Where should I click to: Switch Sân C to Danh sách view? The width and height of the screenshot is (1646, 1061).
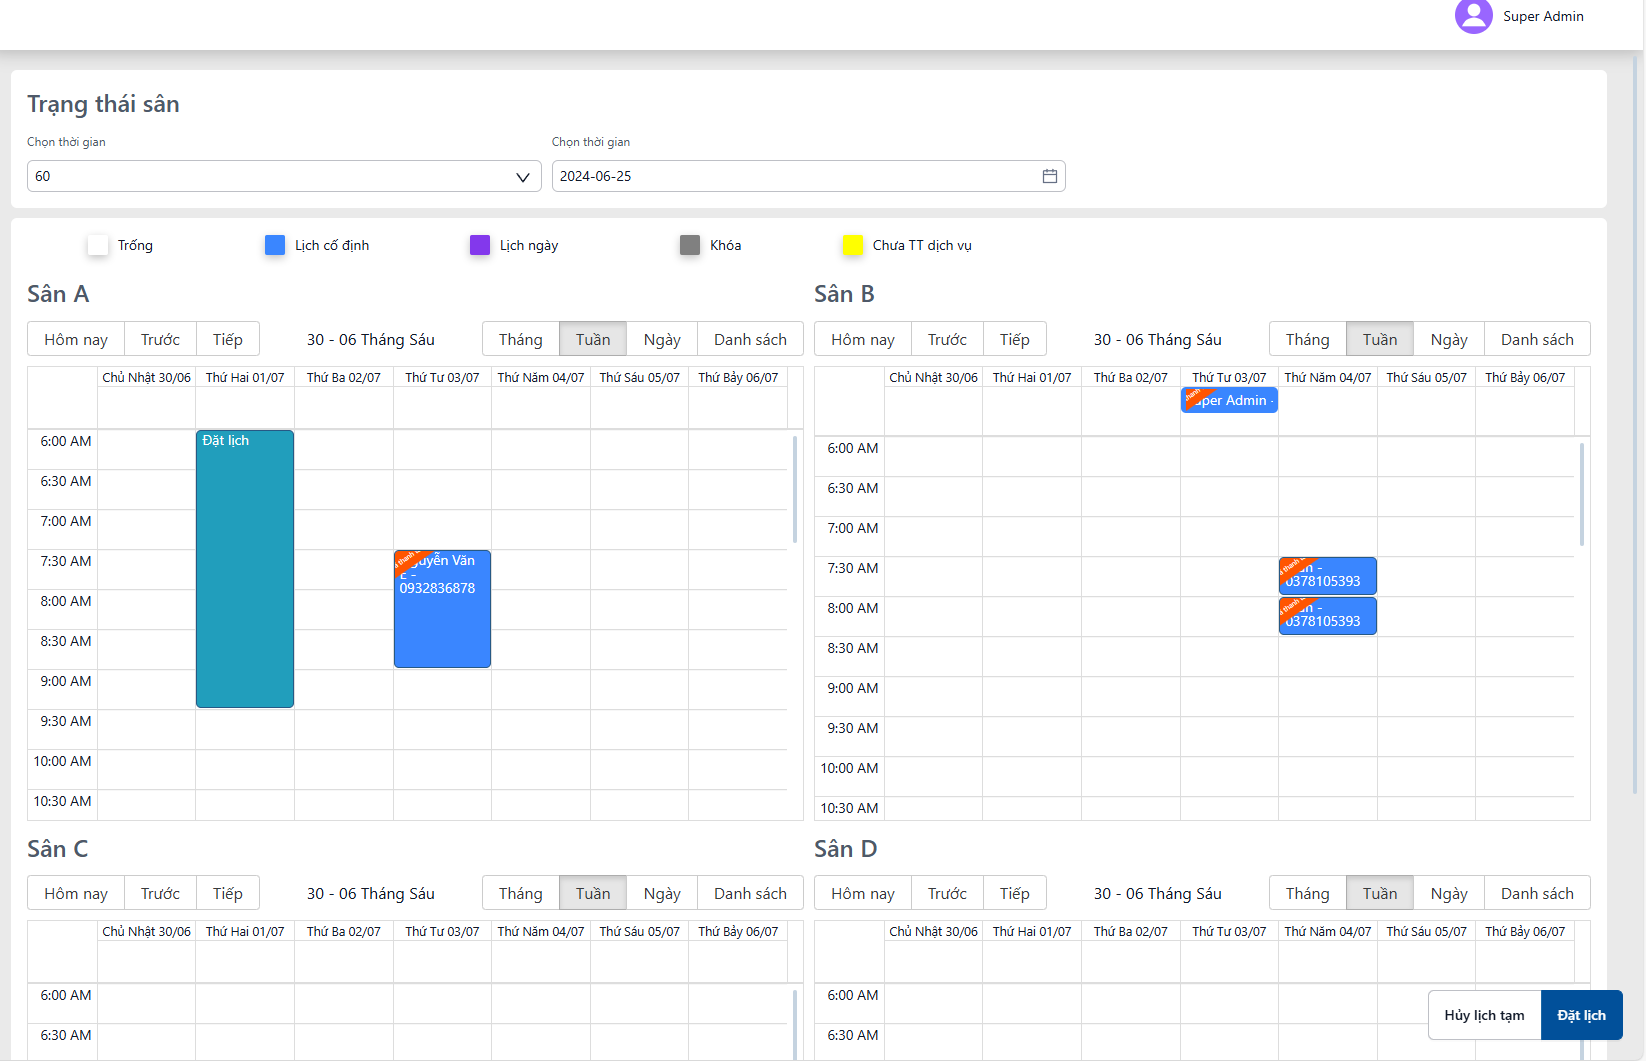point(750,893)
